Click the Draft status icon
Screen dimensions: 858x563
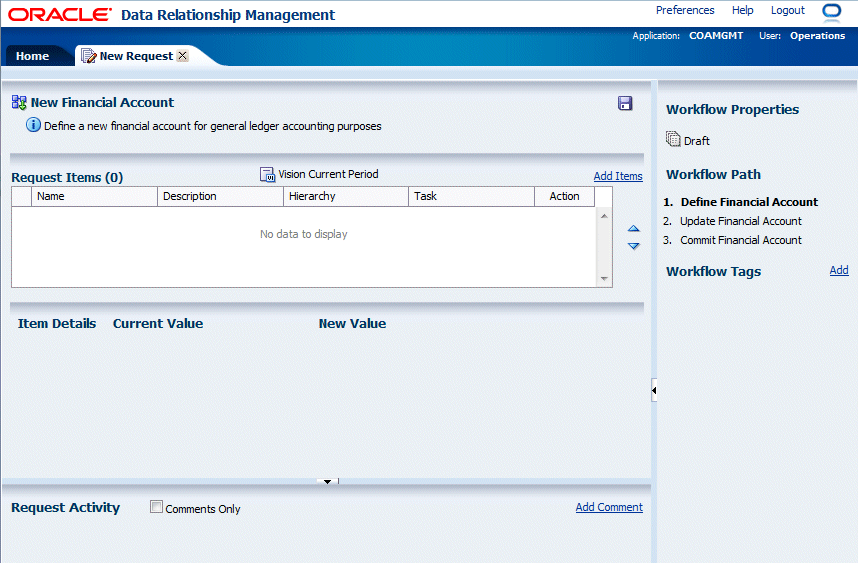(673, 139)
